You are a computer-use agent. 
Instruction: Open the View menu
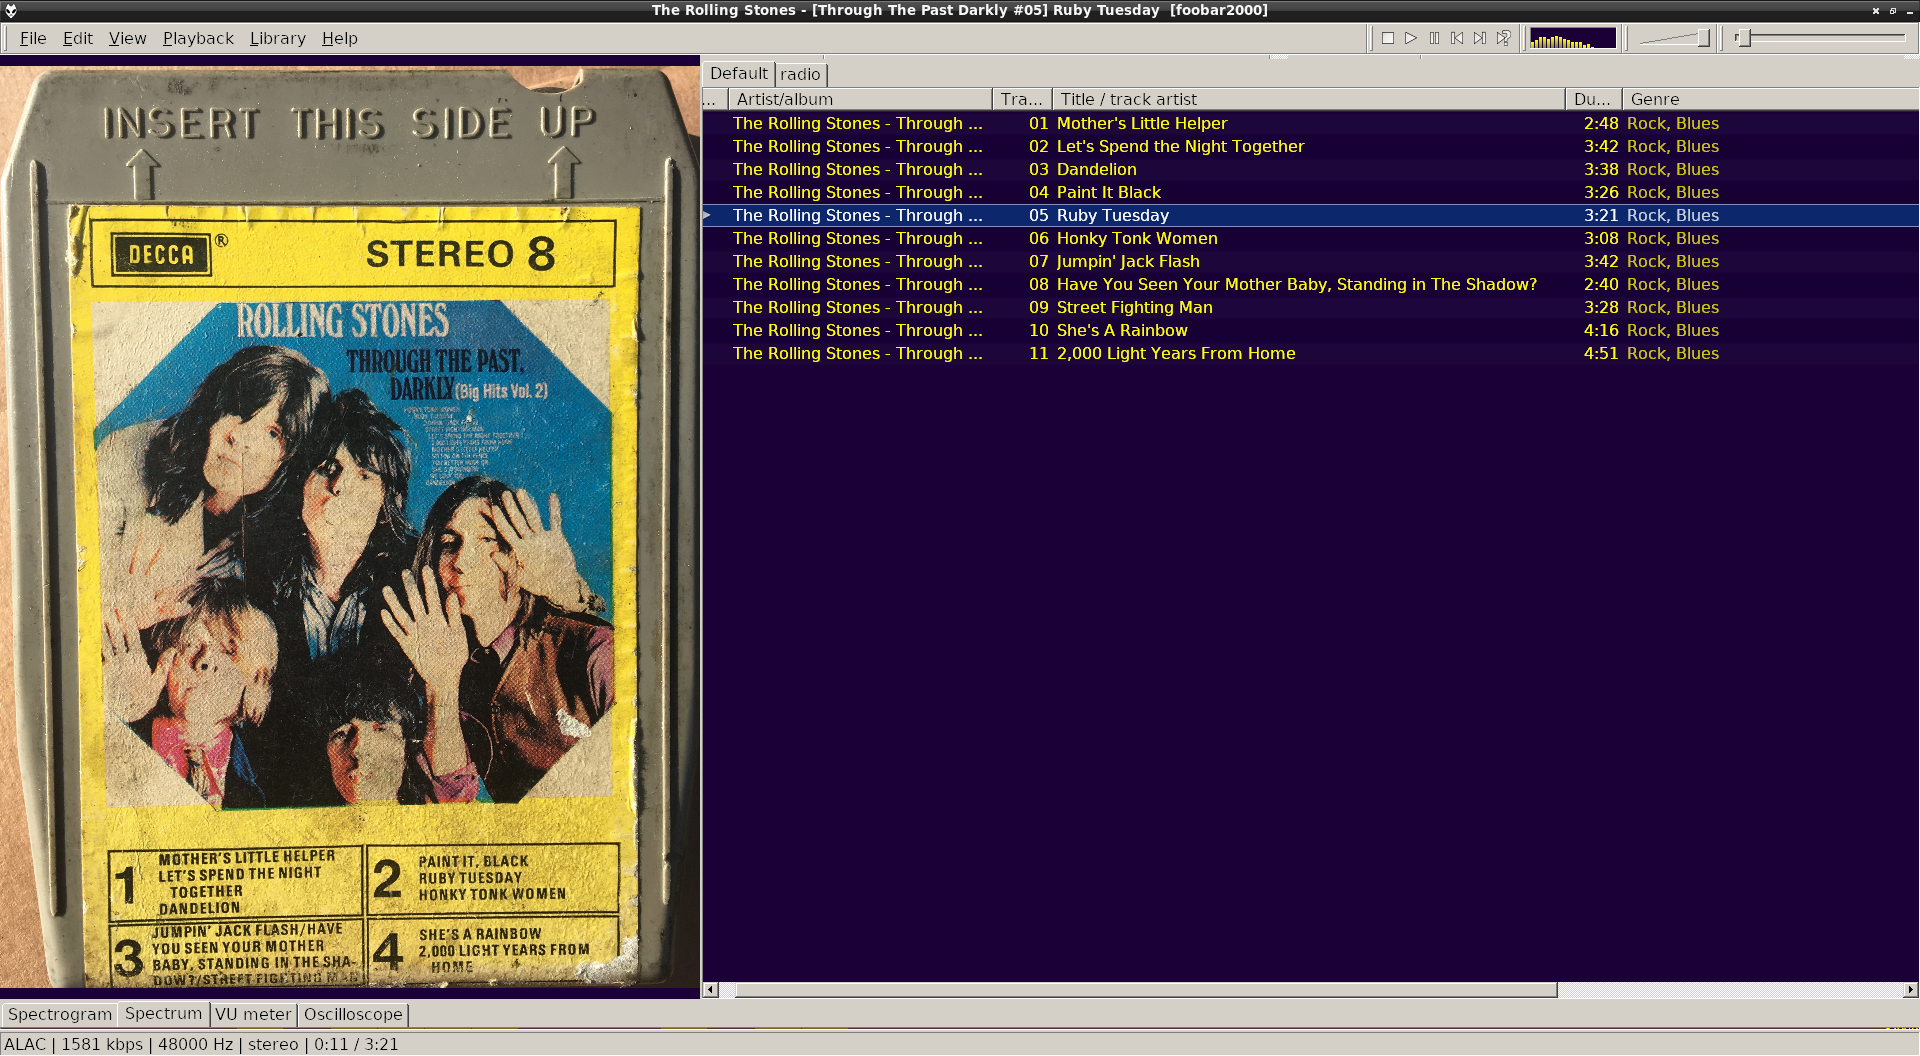(x=127, y=38)
